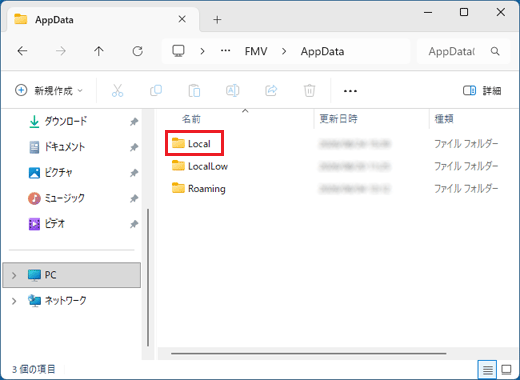Image resolution: width=520 pixels, height=380 pixels.
Task: Click the ファイル フォルダー type in Roaming row
Action: coord(466,188)
